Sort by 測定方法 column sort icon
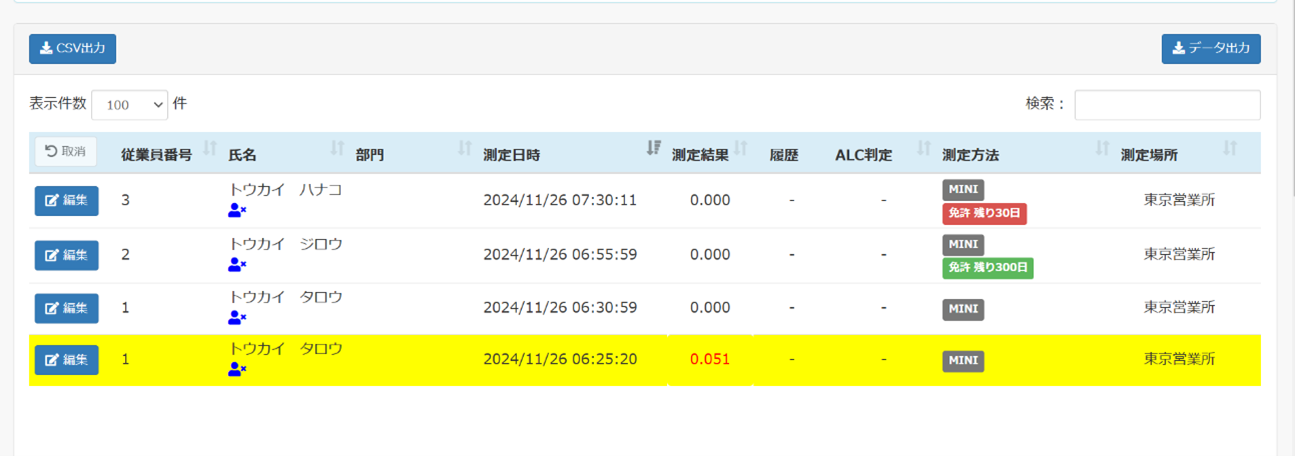The height and width of the screenshot is (456, 1295). (1102, 149)
